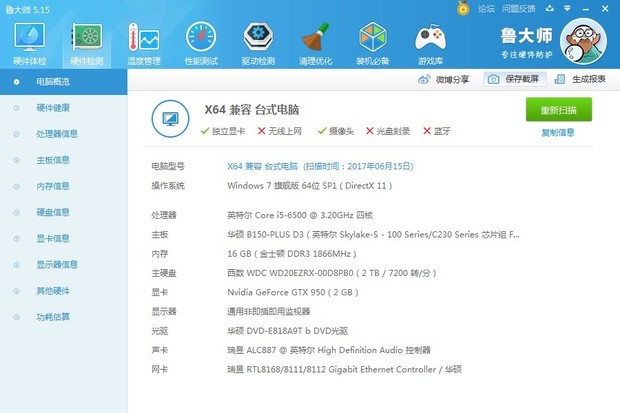
Task: Click the 独立显卡 check status
Action: 223,131
